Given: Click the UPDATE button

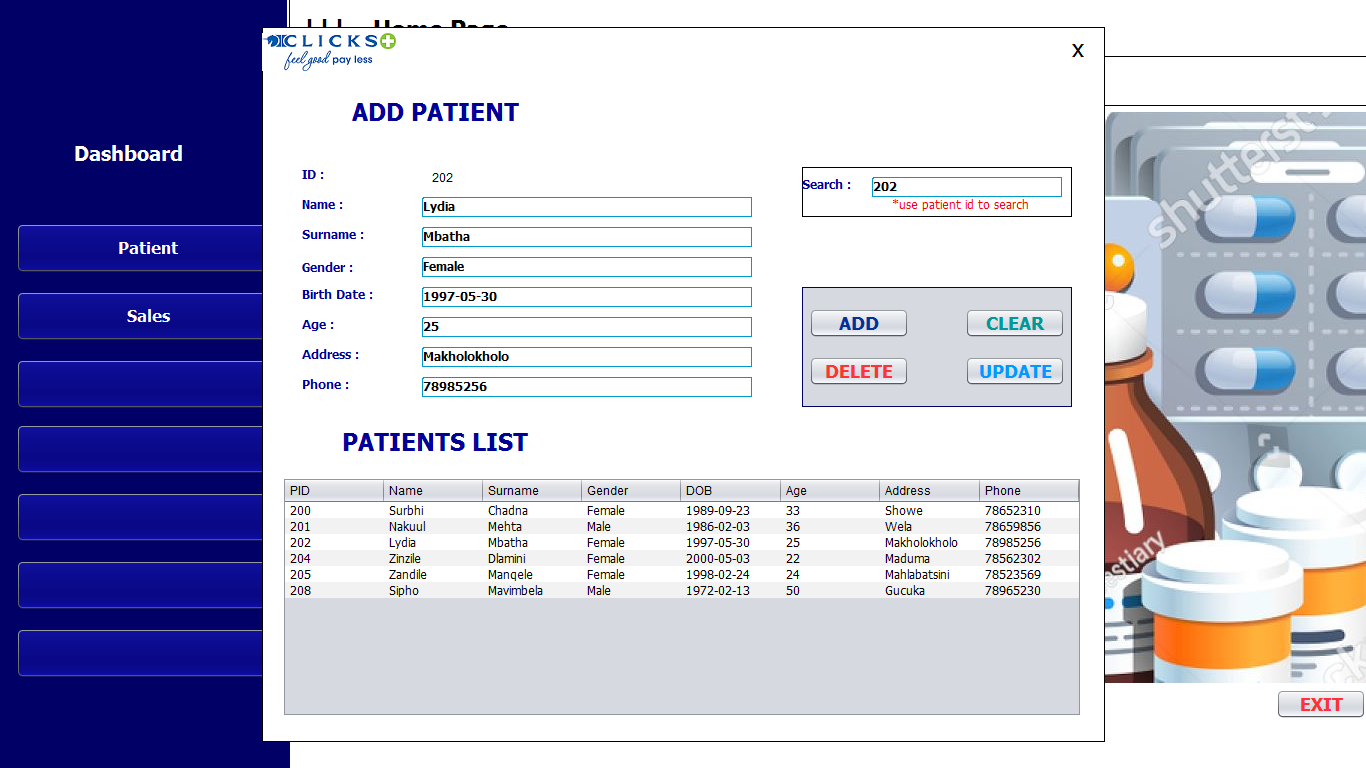Looking at the screenshot, I should click(x=1014, y=371).
